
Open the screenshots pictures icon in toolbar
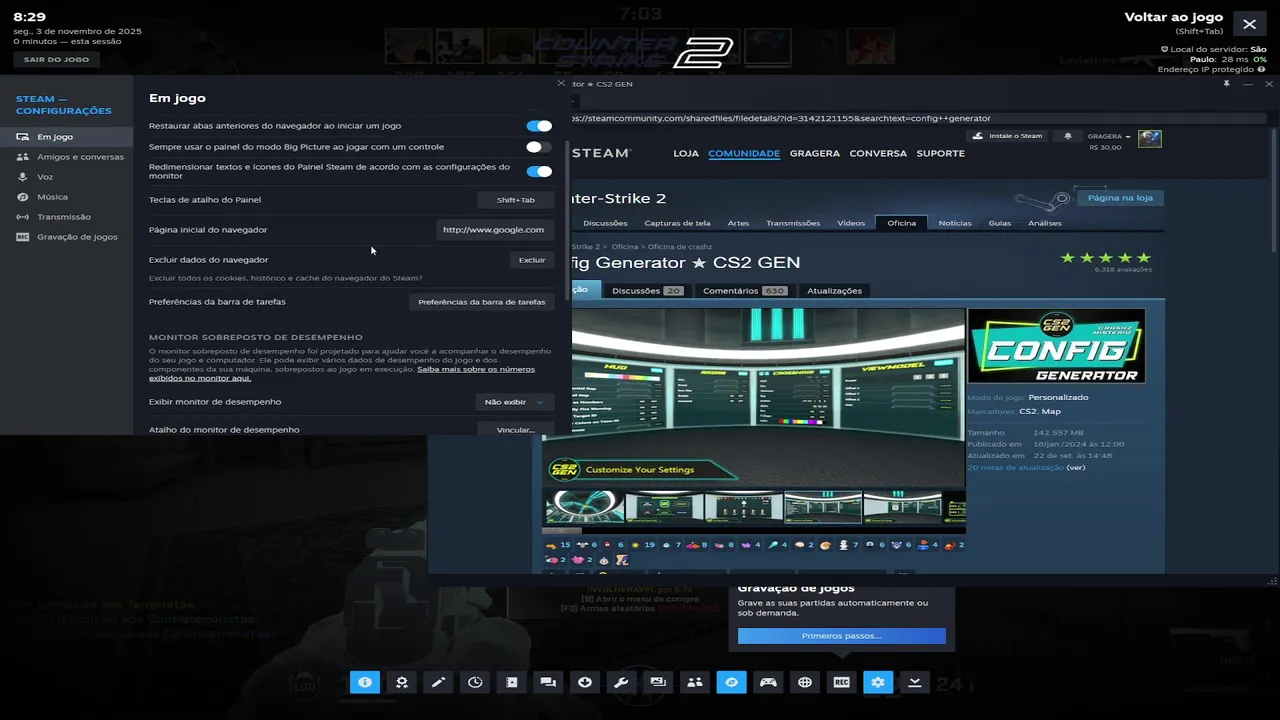[x=658, y=682]
